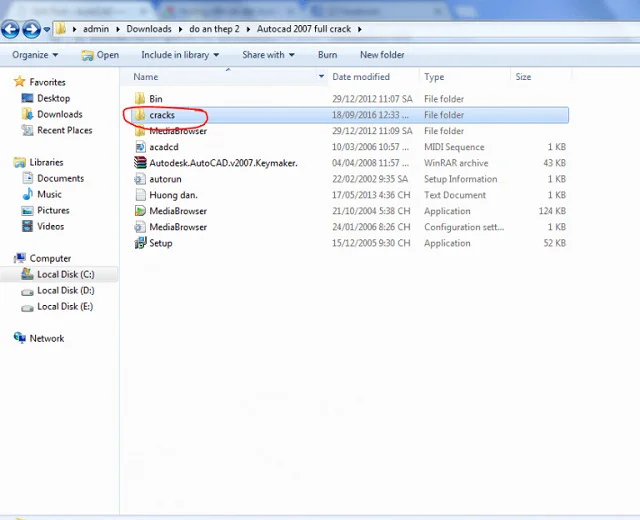Click '15/12/2005 9:30 CH' date of Setup
640x520 pixels.
[371, 243]
